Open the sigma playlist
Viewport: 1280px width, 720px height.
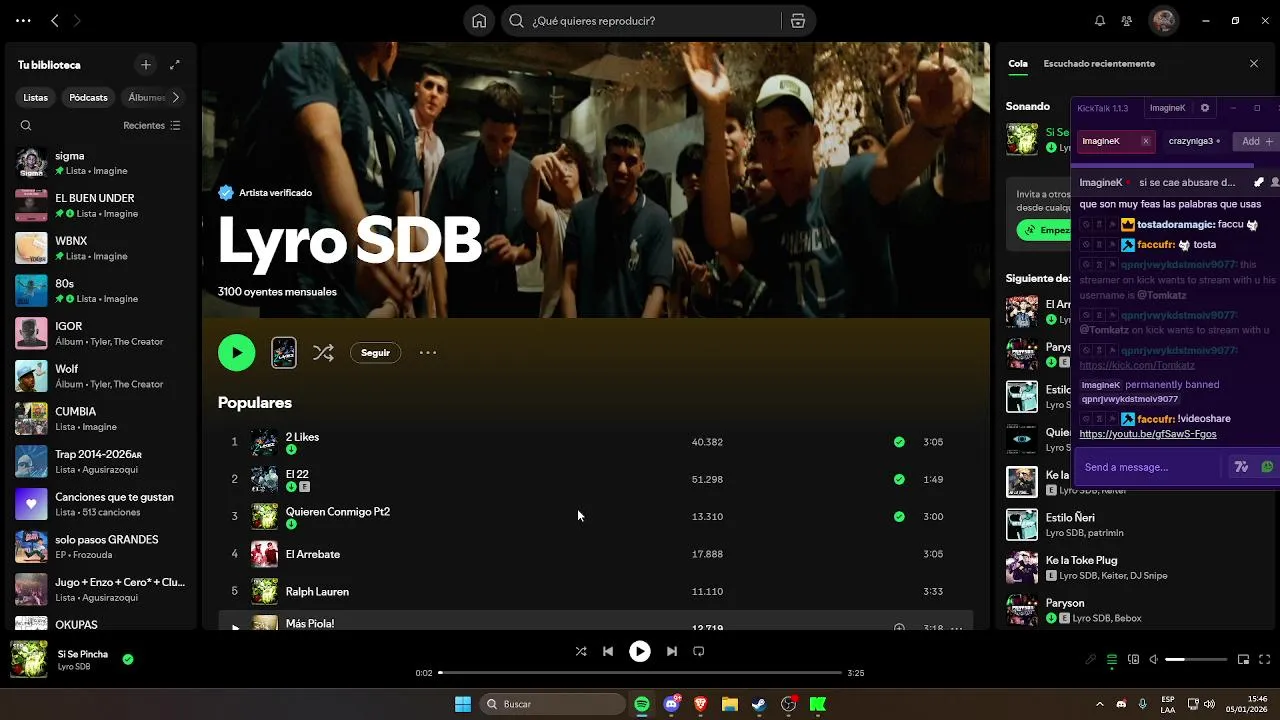[x=100, y=163]
